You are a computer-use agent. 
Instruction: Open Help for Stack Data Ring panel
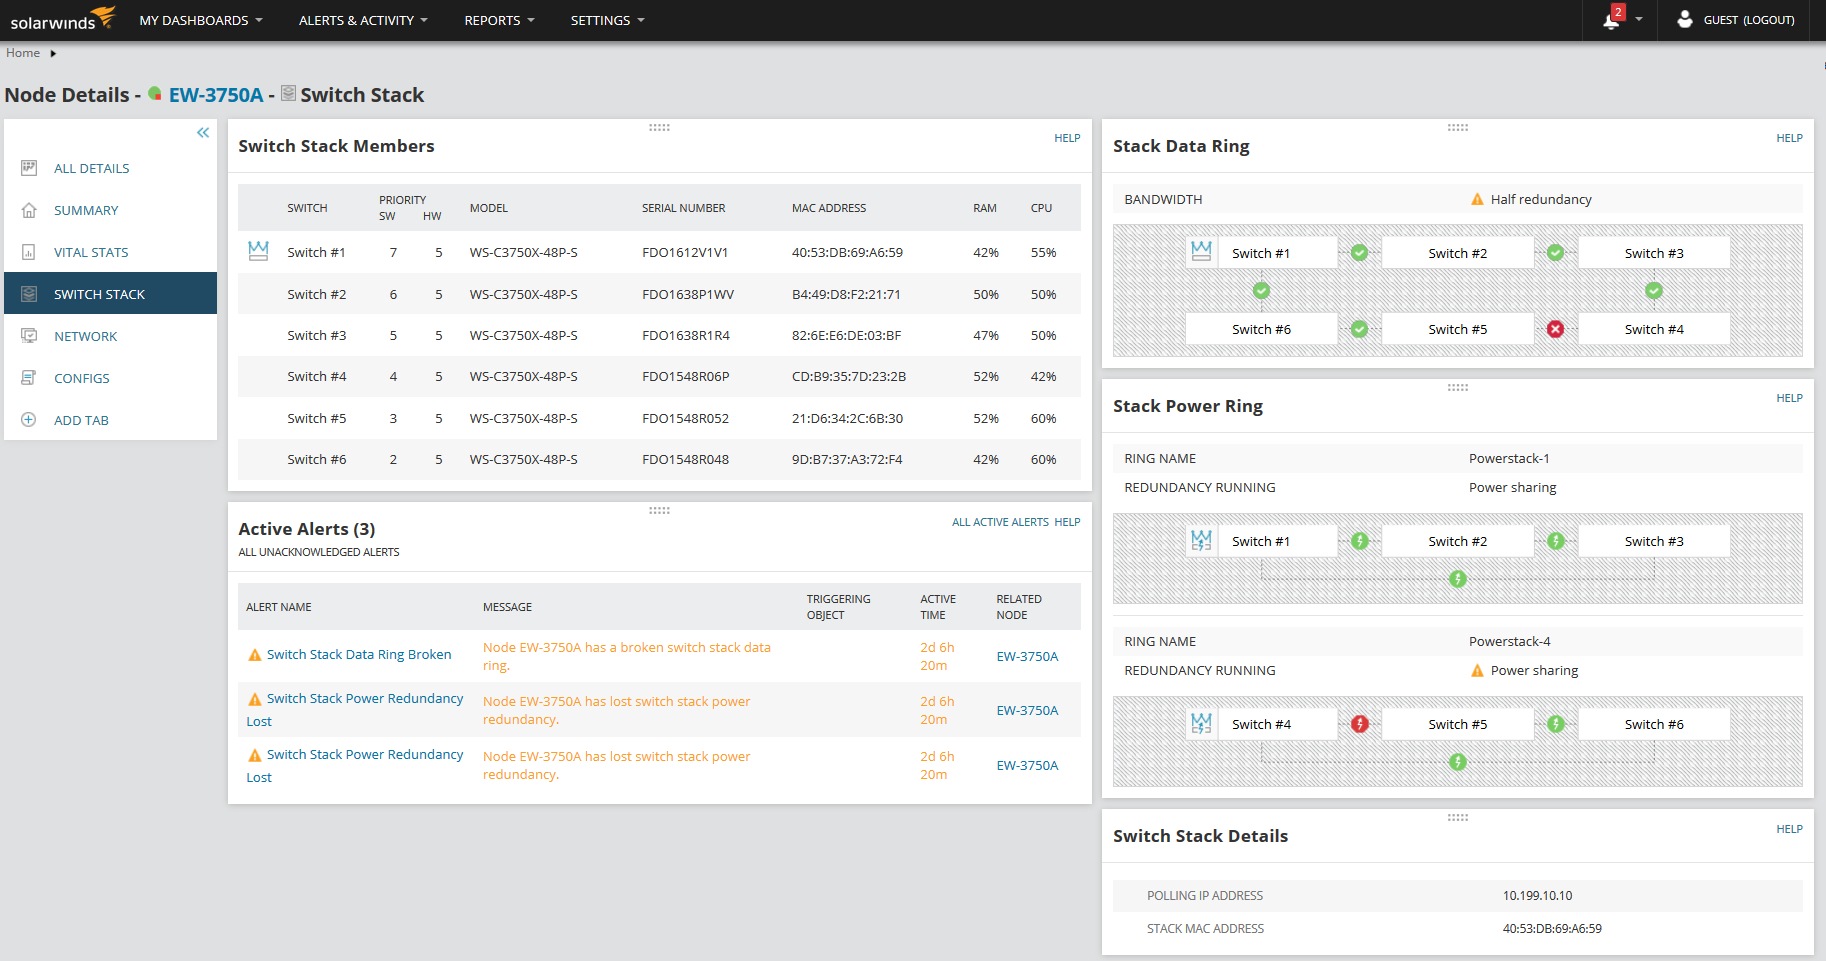[x=1789, y=138]
